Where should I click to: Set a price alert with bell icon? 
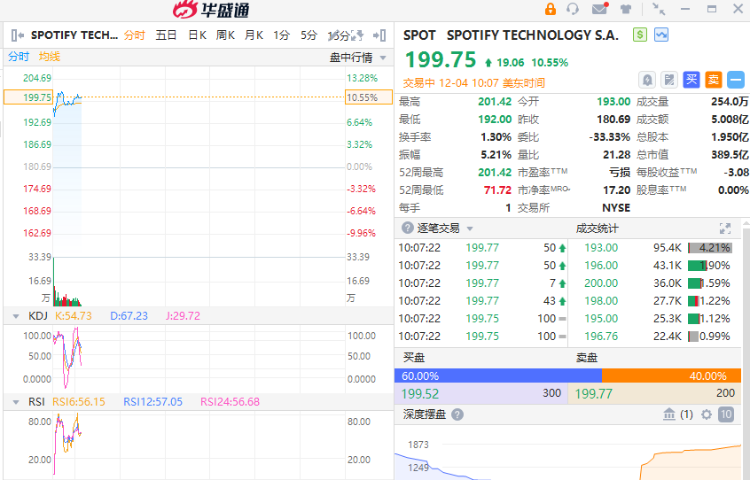point(647,79)
